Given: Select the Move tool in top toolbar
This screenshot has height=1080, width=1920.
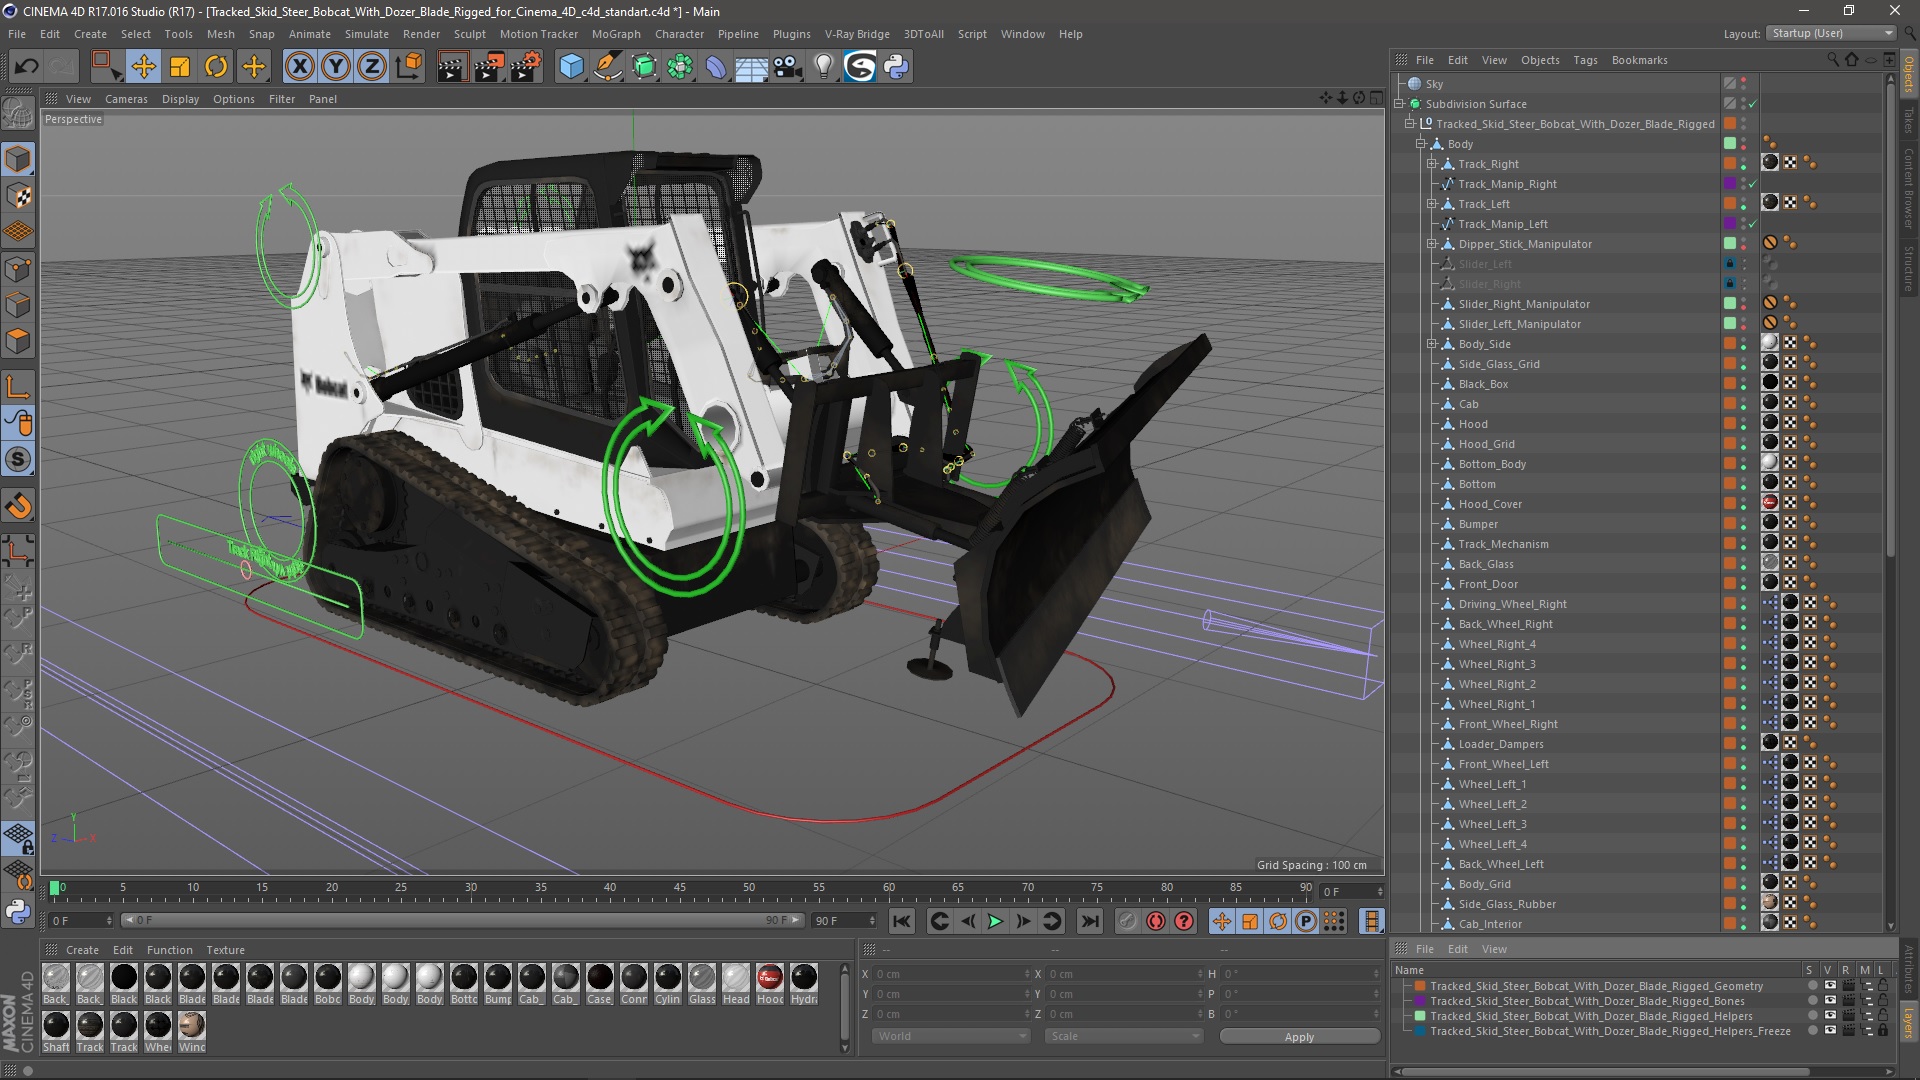Looking at the screenshot, I should (x=143, y=67).
